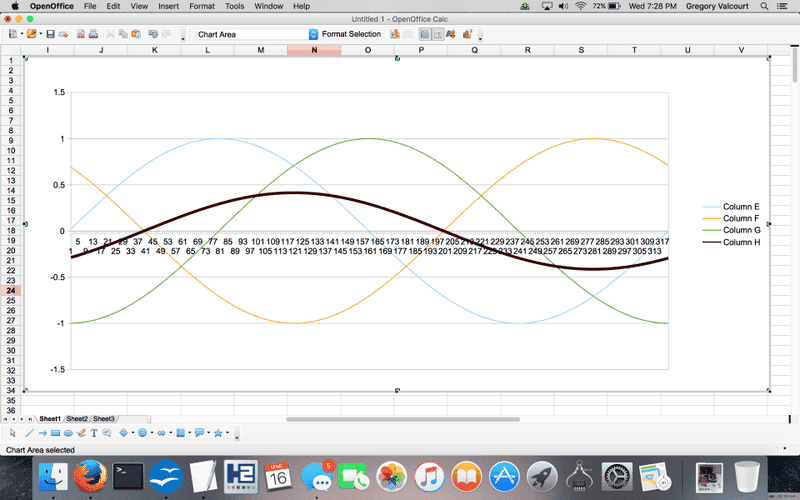
Task: Open Firefox from the dock
Action: pyautogui.click(x=89, y=476)
